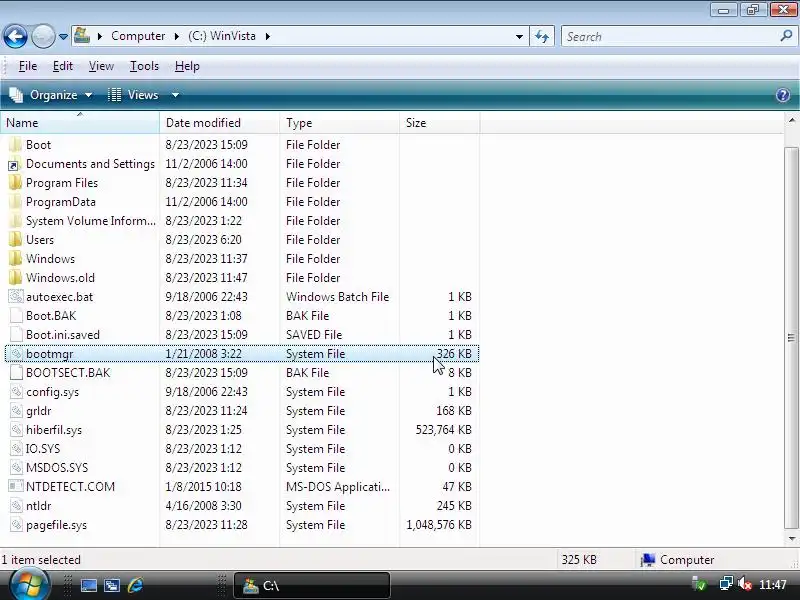Sort by the Name column header
This screenshot has width=800, height=600.
(x=80, y=123)
